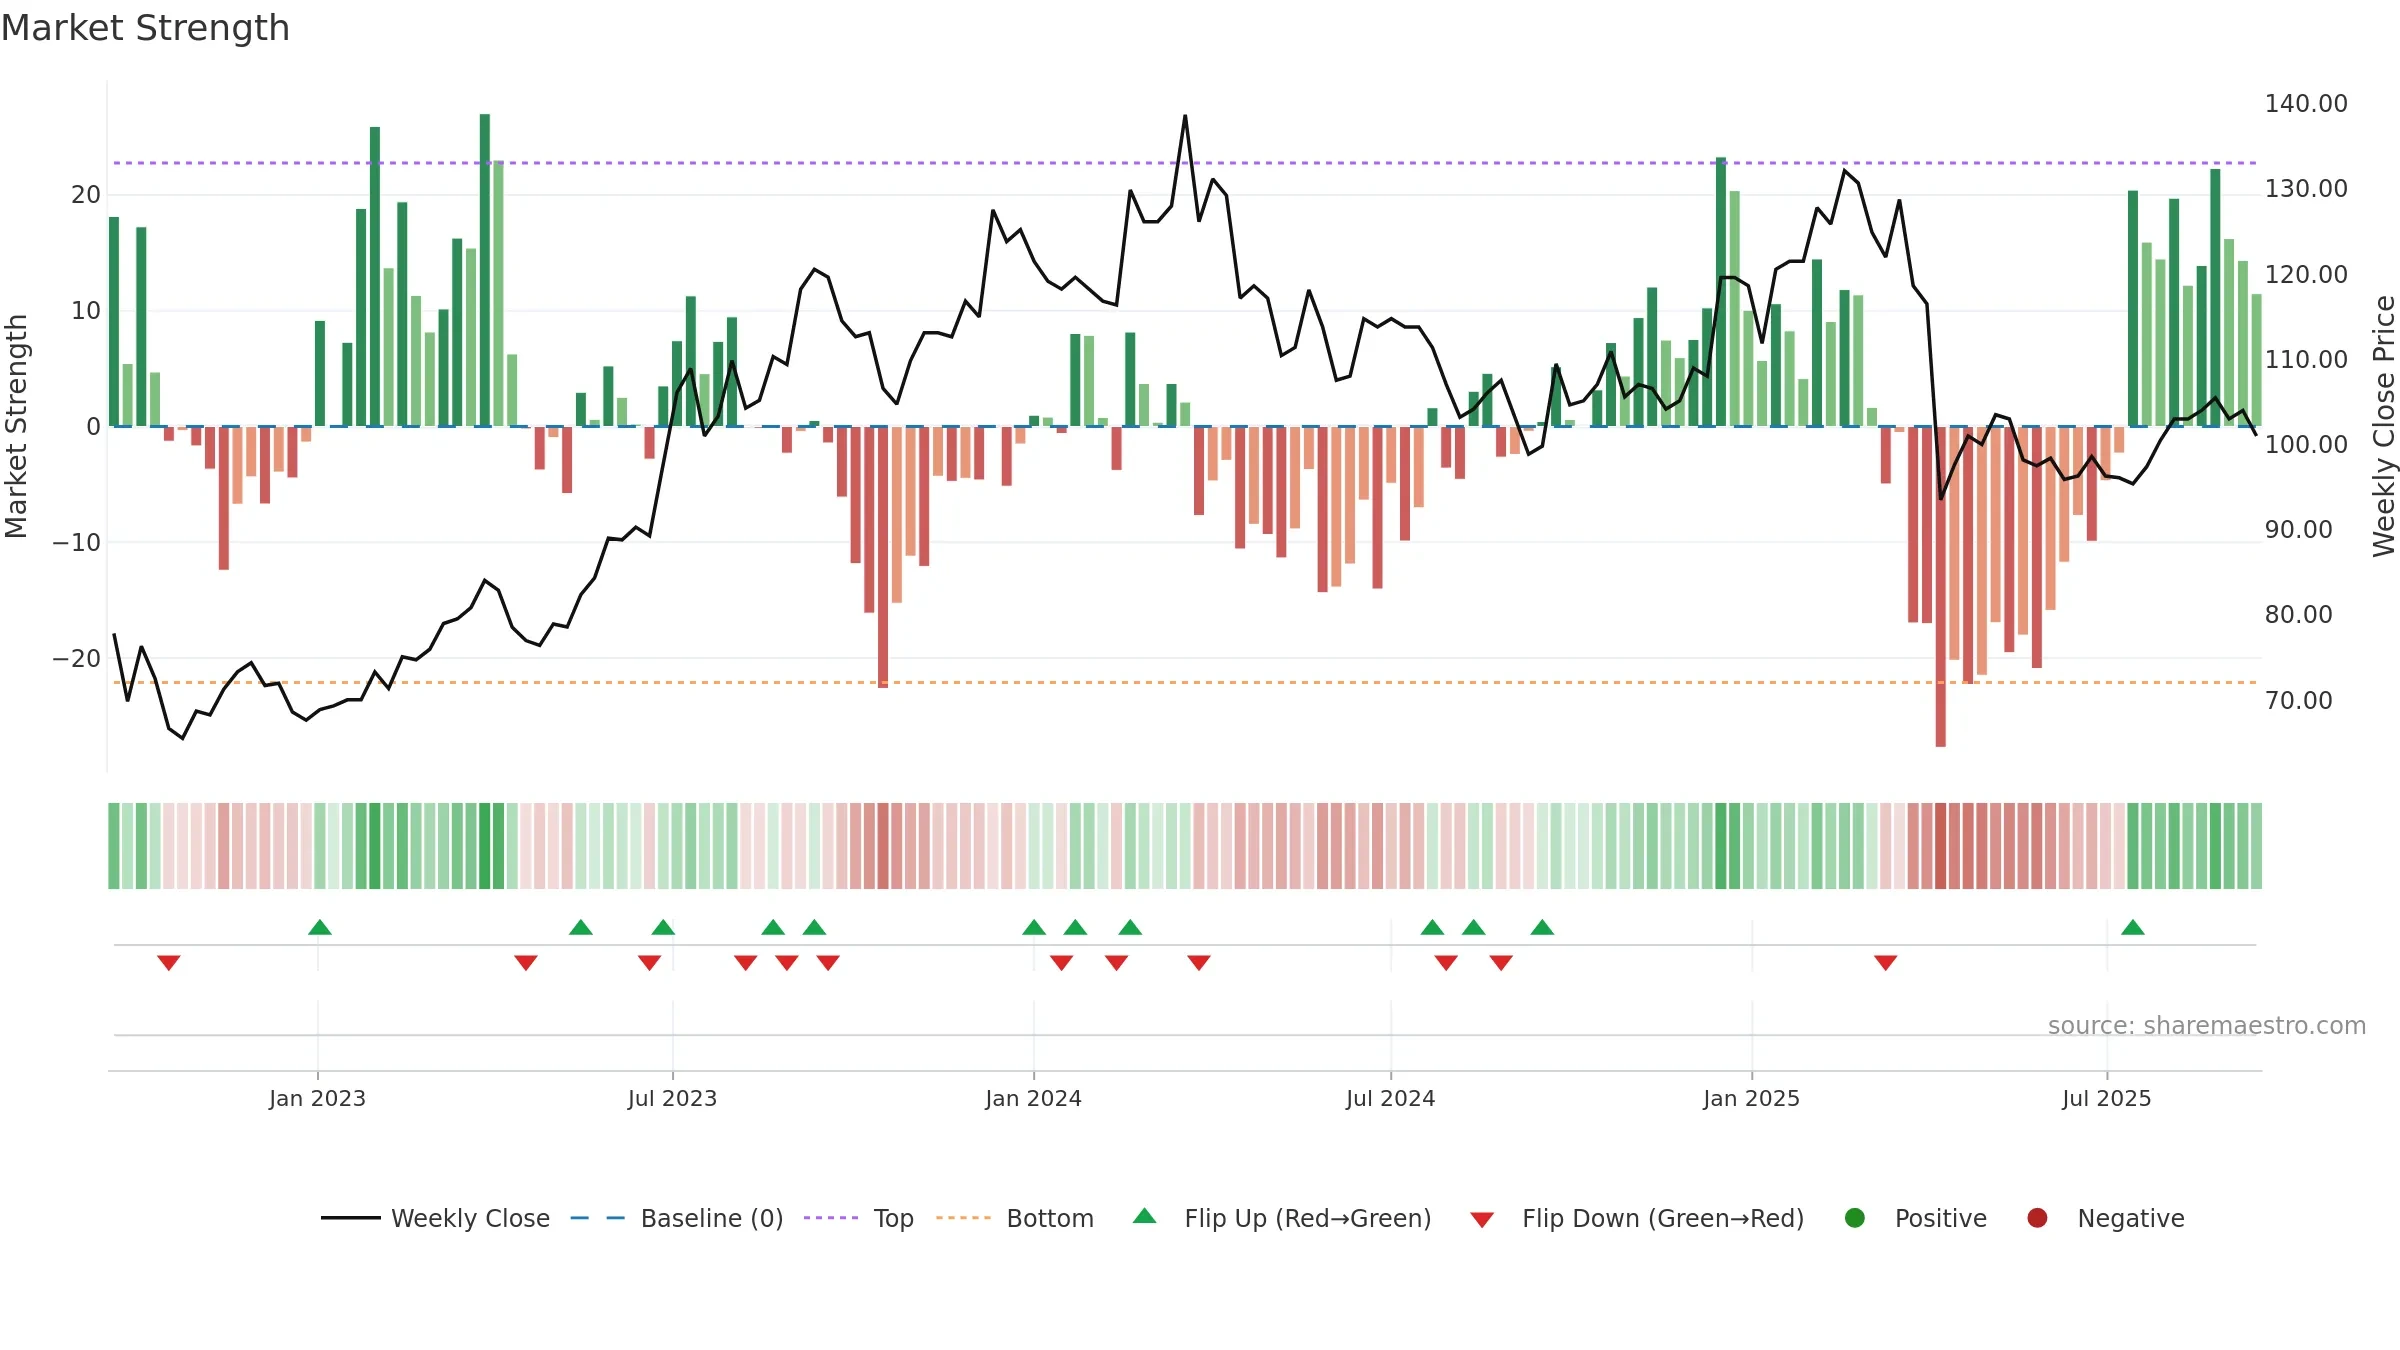Click the Jan 2023 x-axis label

coord(317,1098)
